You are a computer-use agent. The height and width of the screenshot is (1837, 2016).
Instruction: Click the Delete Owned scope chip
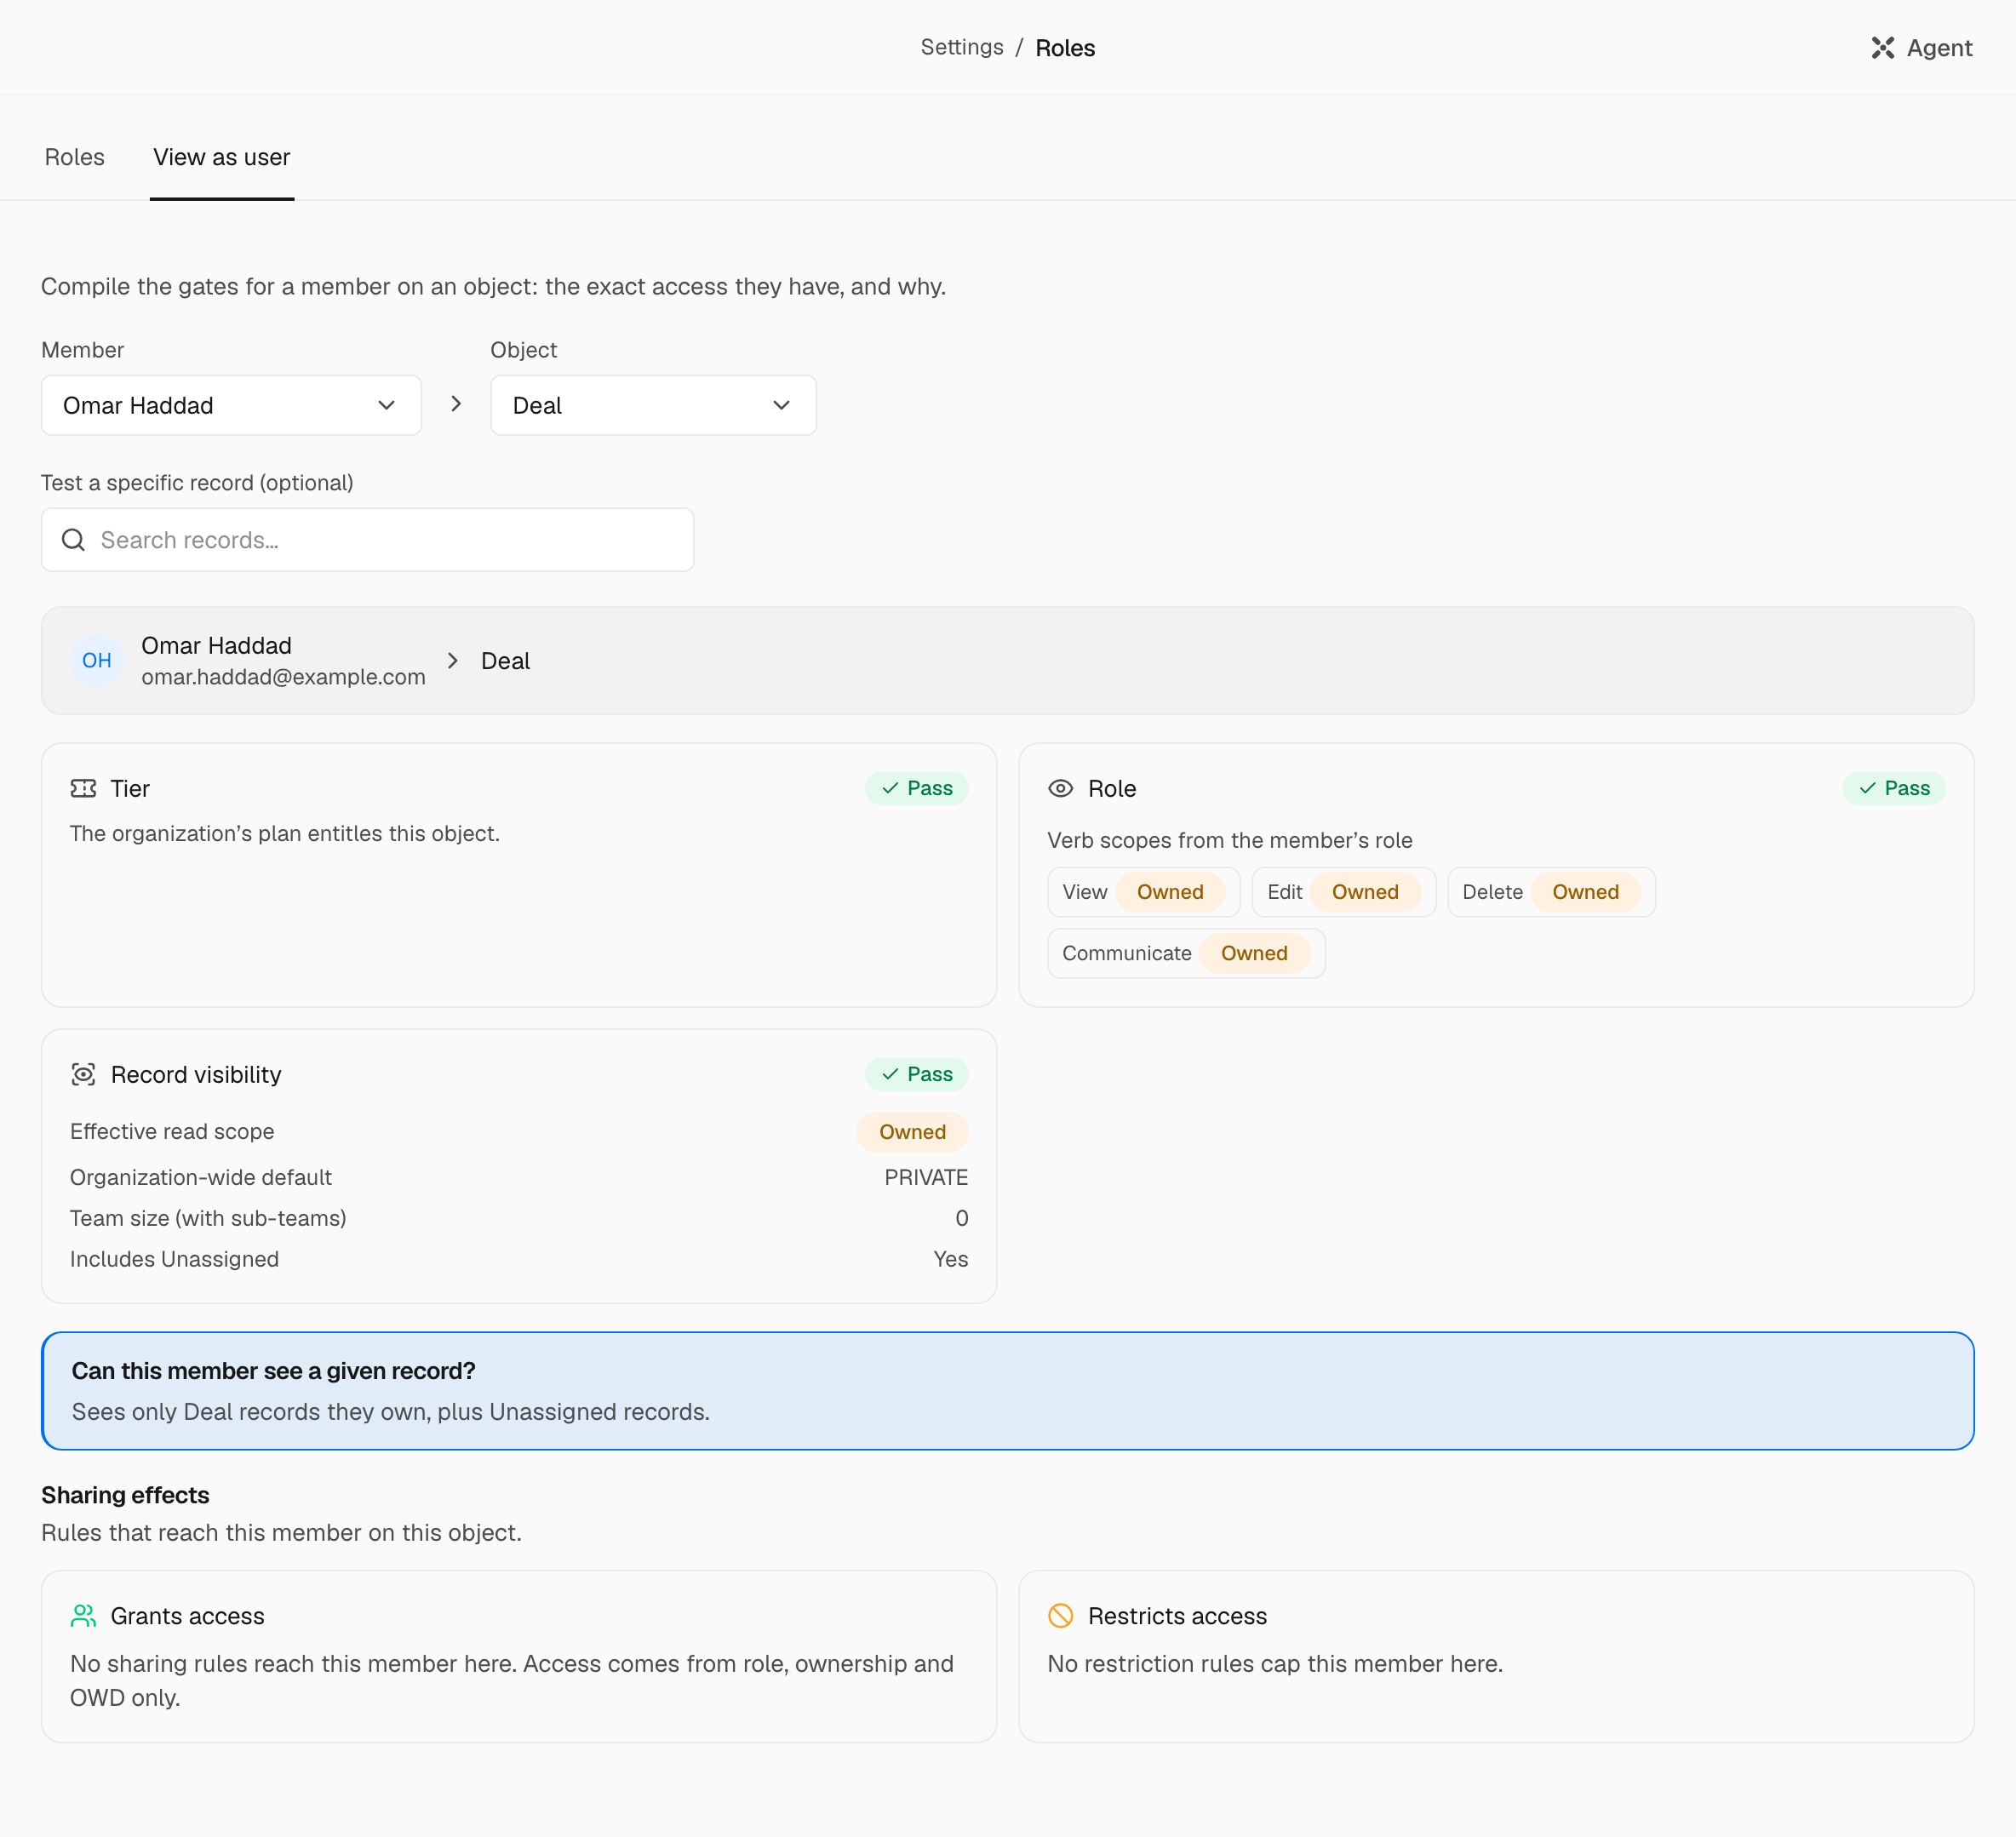coord(1551,892)
